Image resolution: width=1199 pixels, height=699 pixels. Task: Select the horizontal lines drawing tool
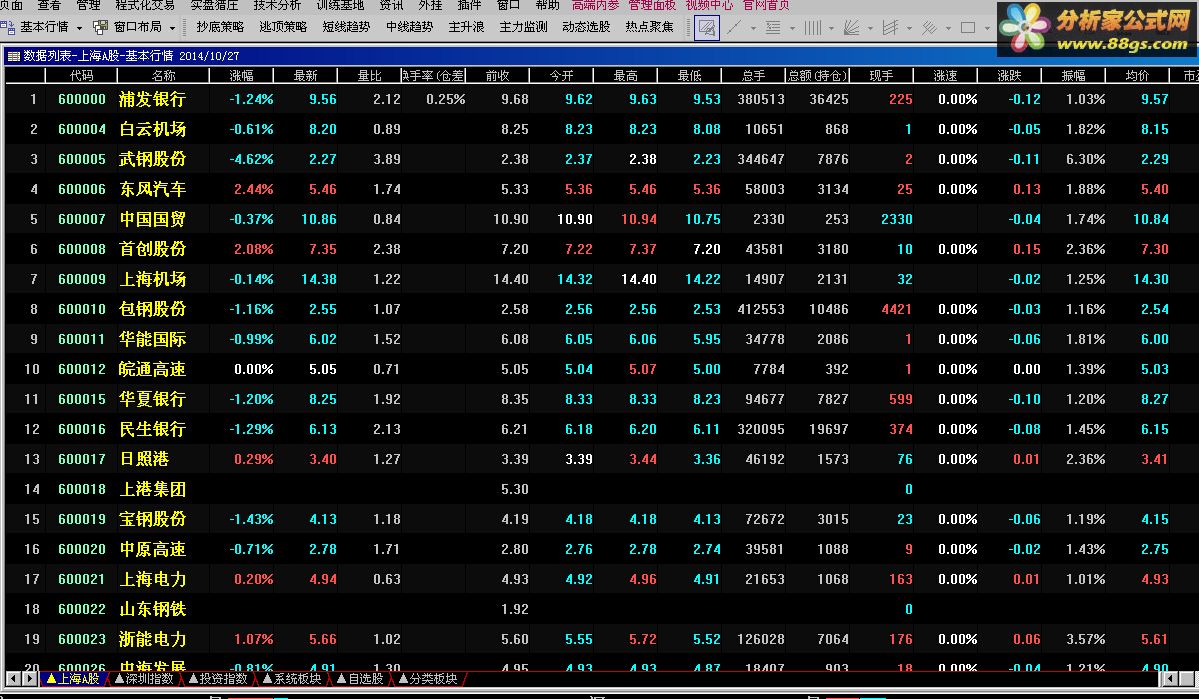pos(773,28)
